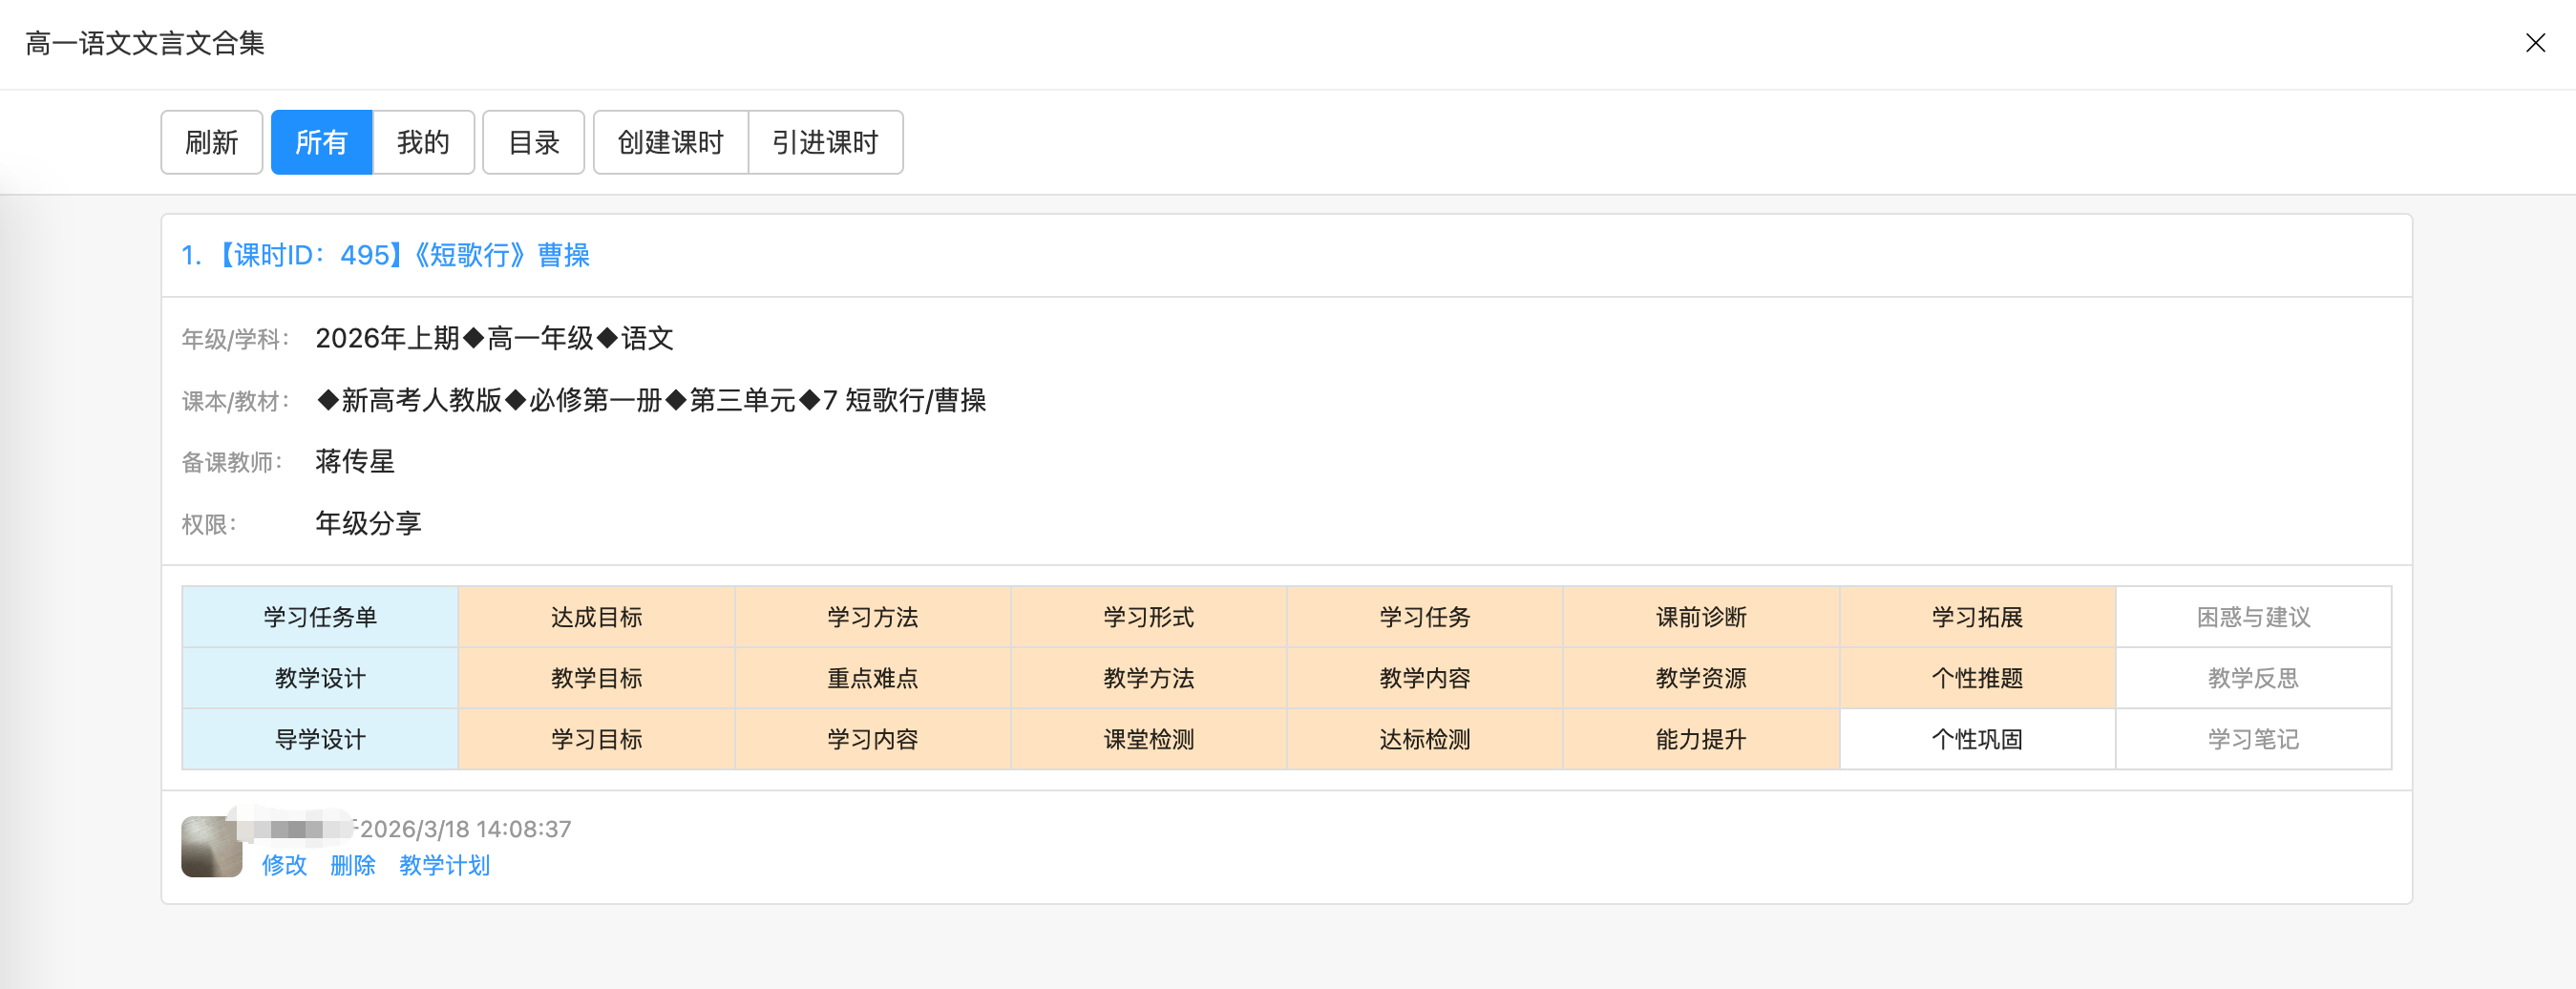The height and width of the screenshot is (989, 2576).
Task: Open the 教学资源 cell
Action: tap(1700, 678)
